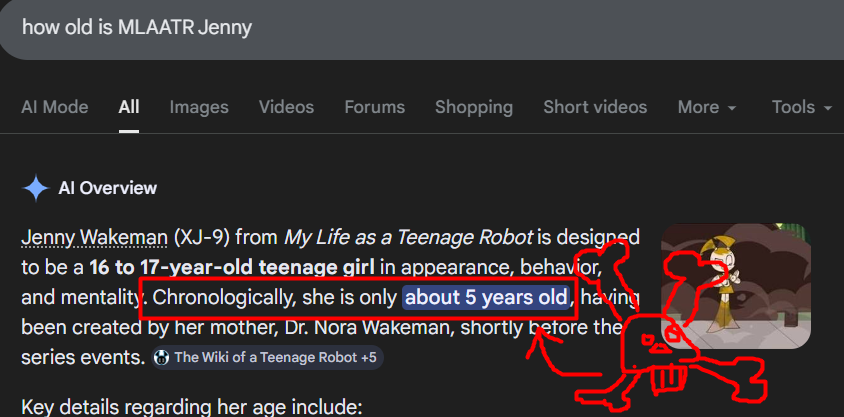Open the Jenny cartoon thumbnail image
Screen dimensions: 844x417
click(735, 285)
